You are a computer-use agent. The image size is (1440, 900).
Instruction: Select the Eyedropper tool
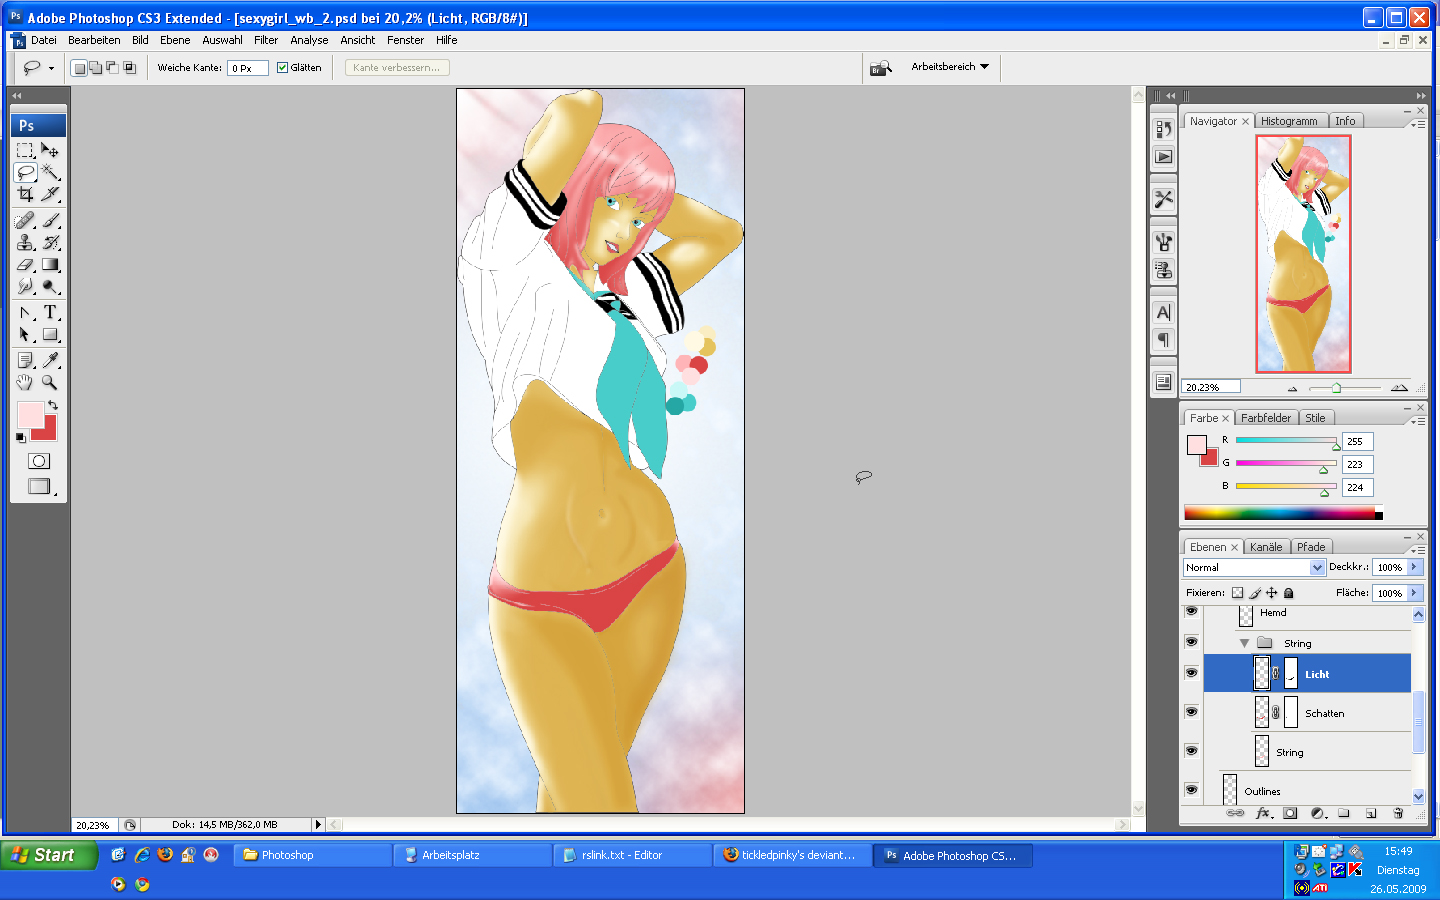[x=51, y=360]
